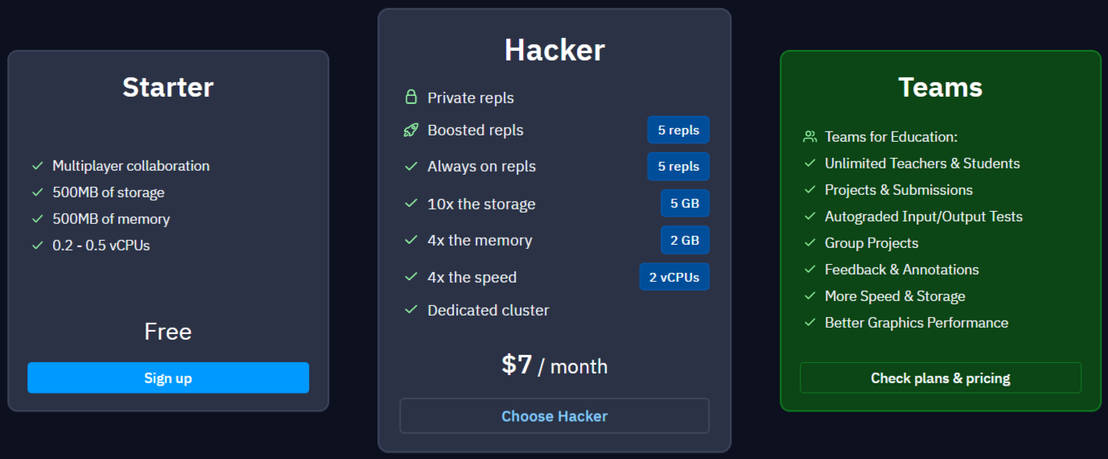Click the checkmark beside 0.2 - 0.5 vCPUs
The height and width of the screenshot is (459, 1108).
click(x=38, y=245)
